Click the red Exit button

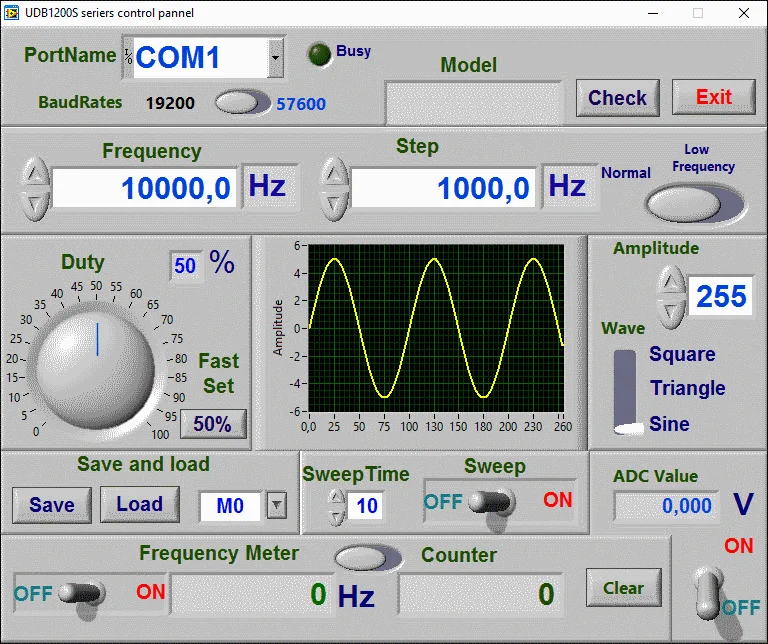(x=713, y=97)
